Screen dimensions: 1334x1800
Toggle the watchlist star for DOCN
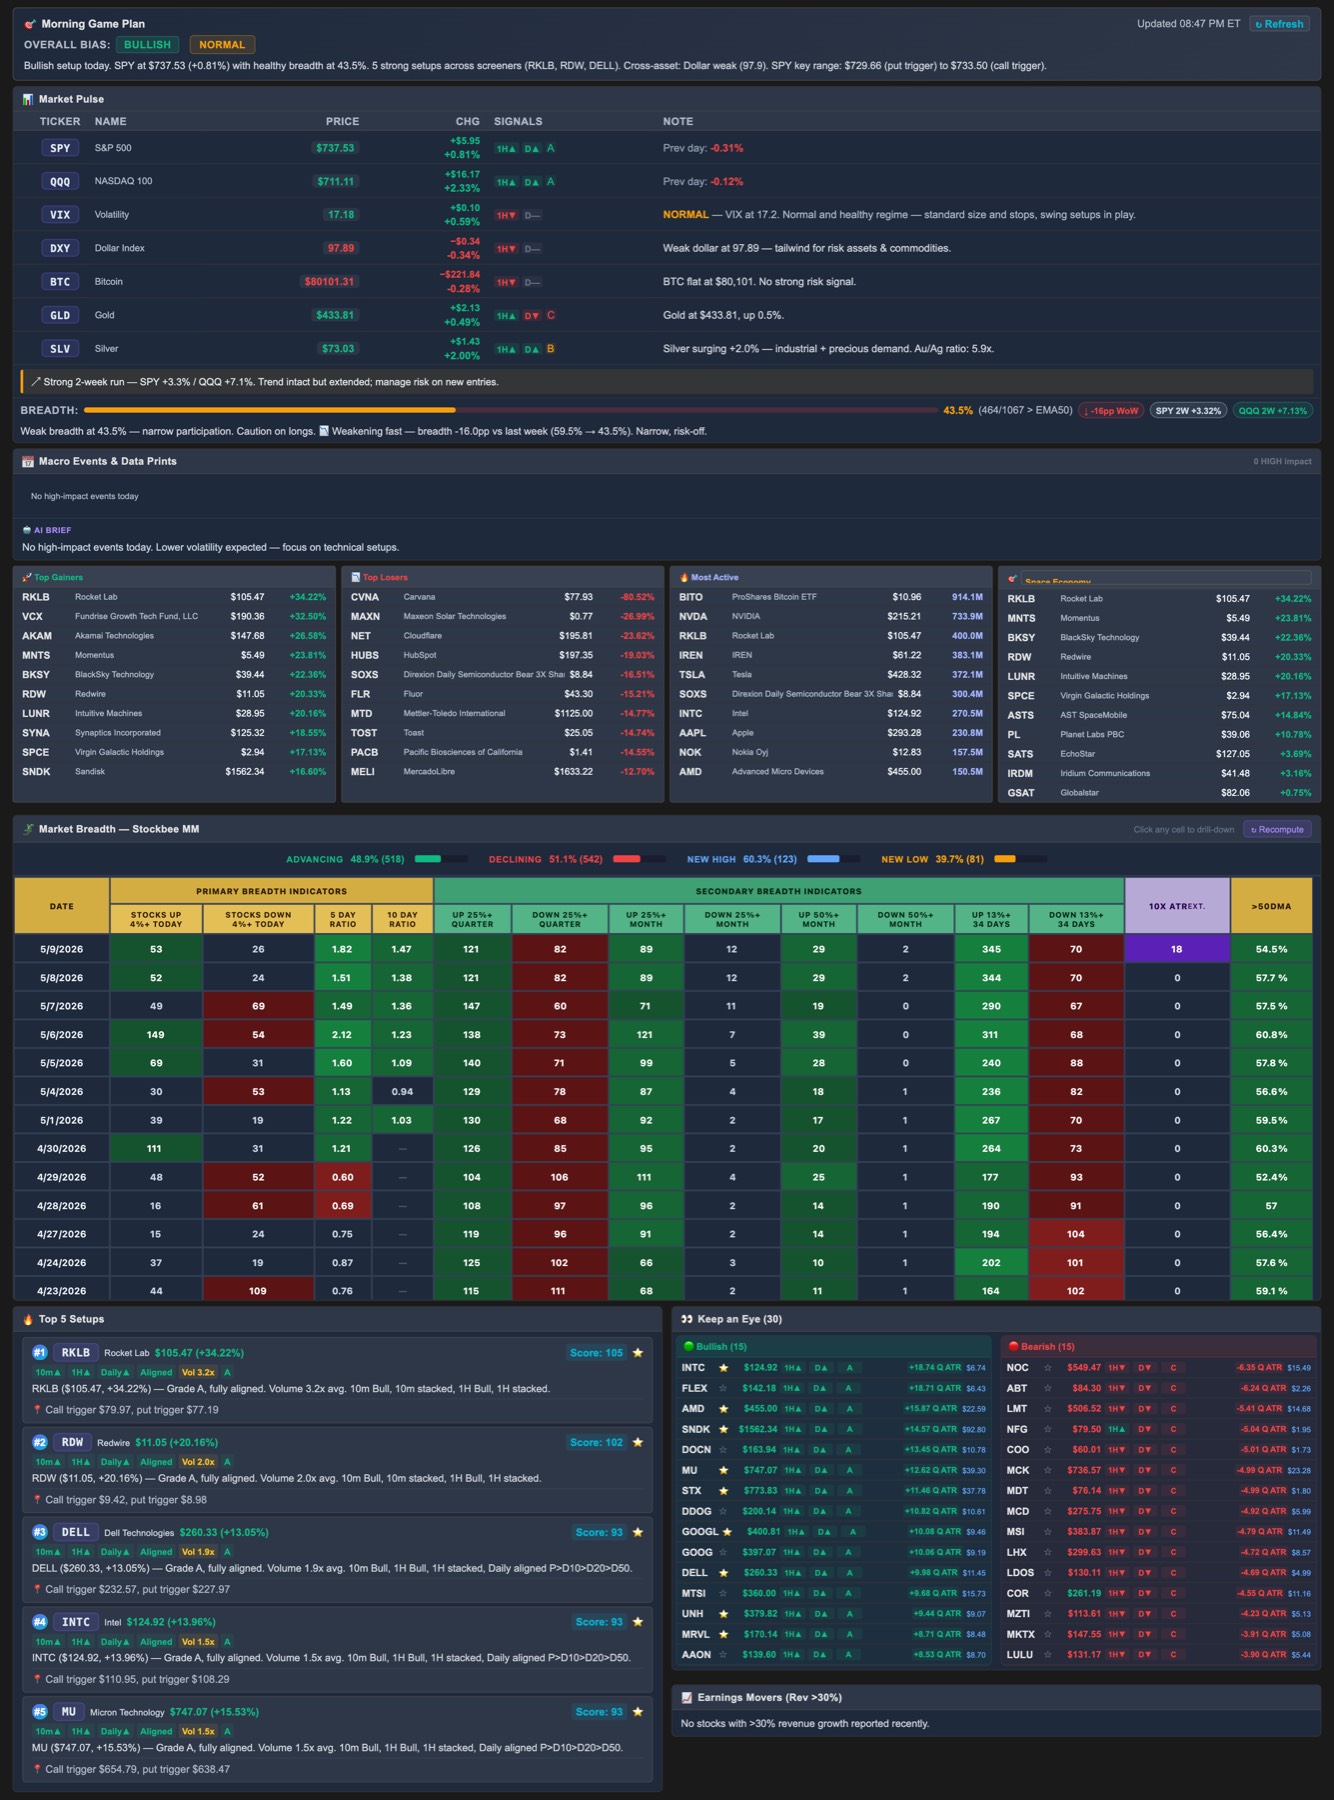coord(723,1449)
